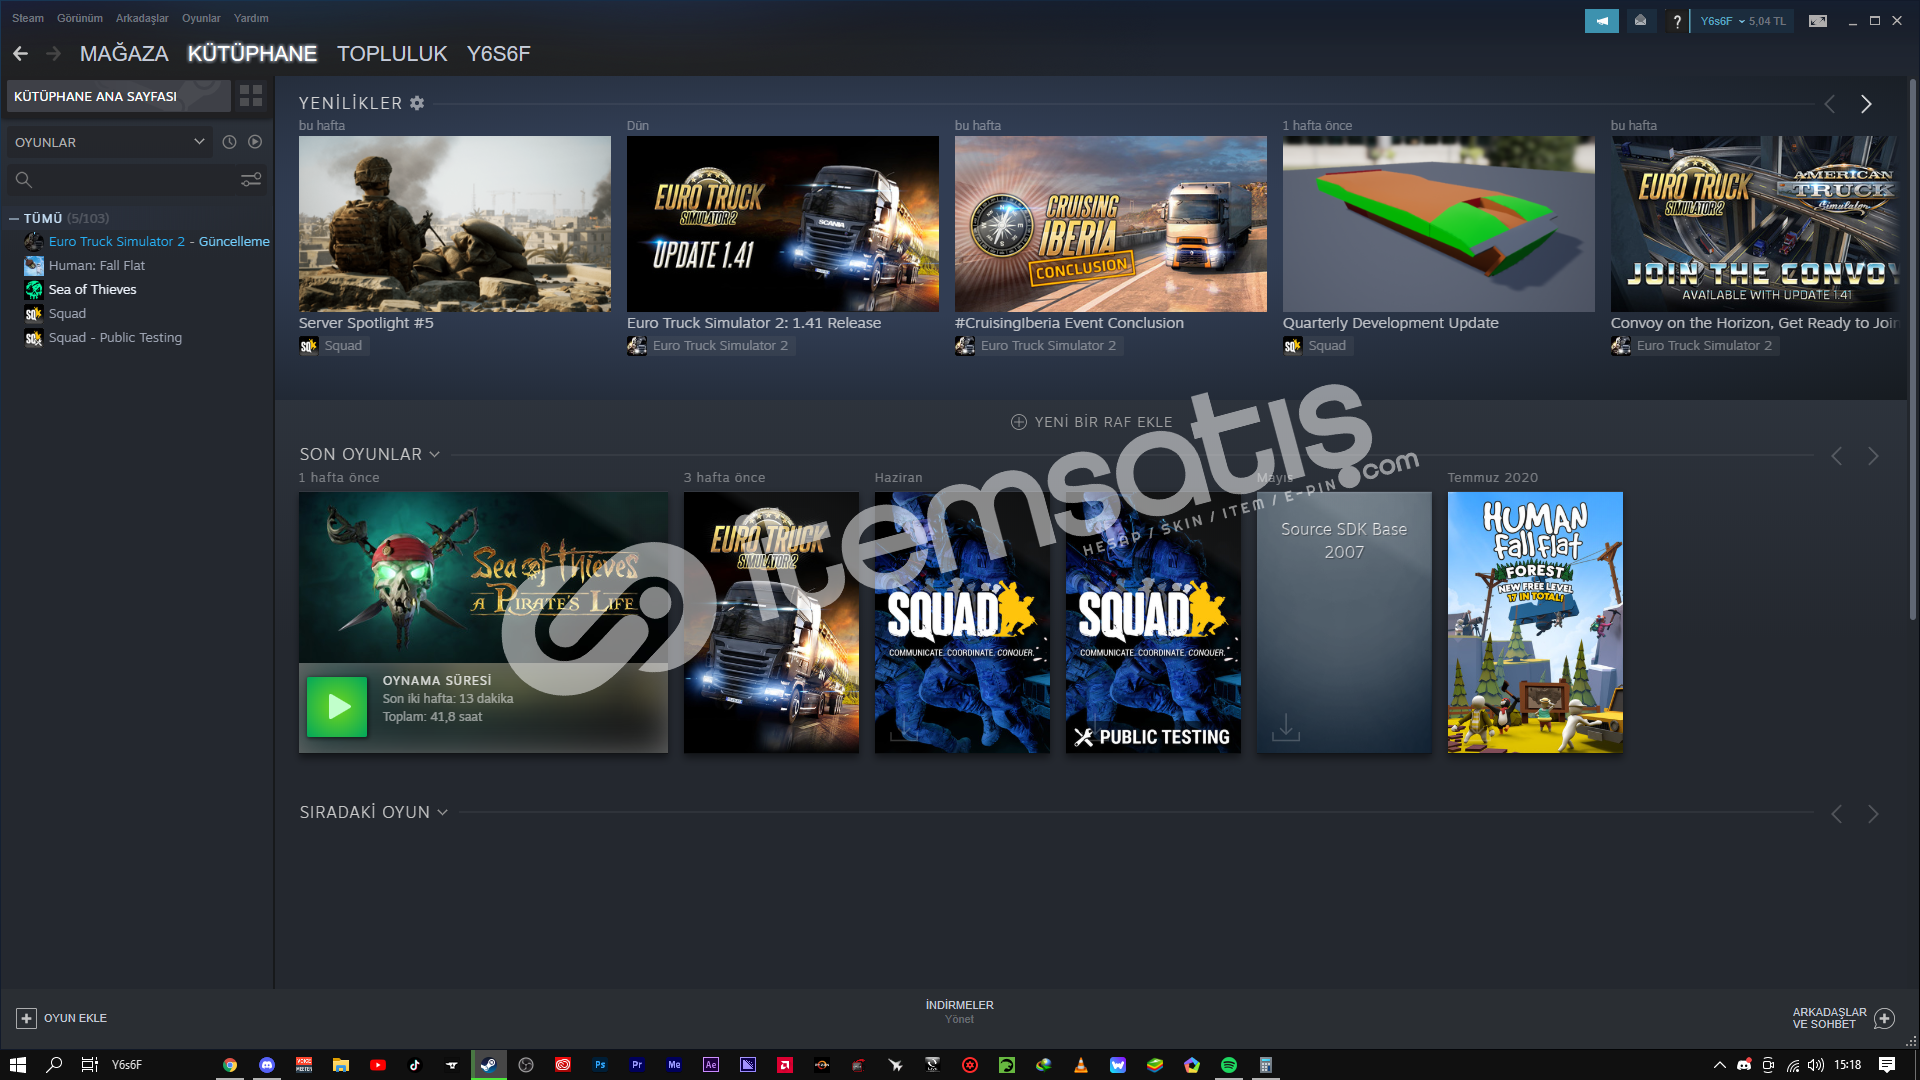Open İNDİRMELER downloads manager
Screen dimensions: 1920x1080
pos(959,1011)
